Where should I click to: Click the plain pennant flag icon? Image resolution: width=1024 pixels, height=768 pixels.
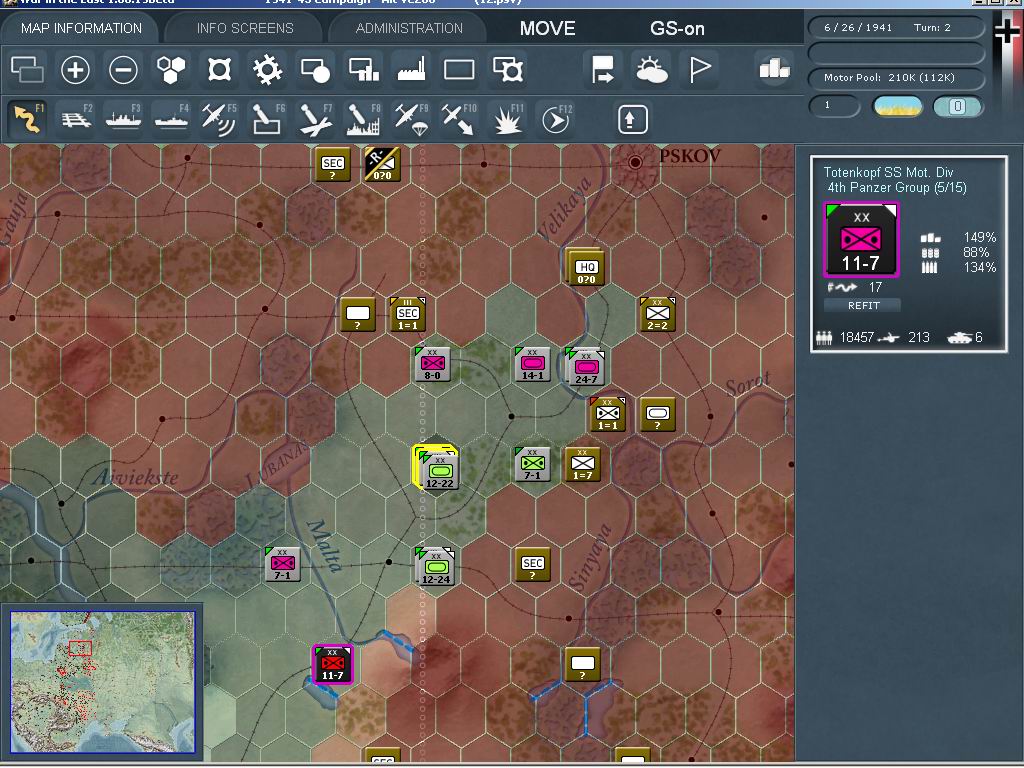coord(699,70)
